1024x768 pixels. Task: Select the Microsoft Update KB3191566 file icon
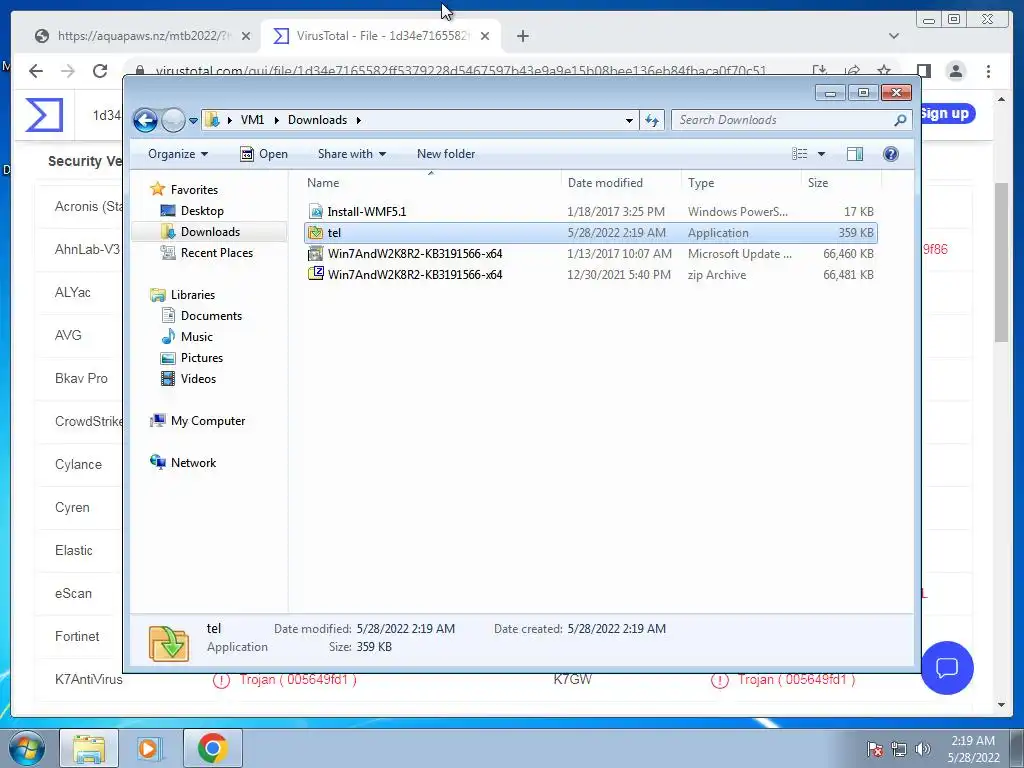[x=316, y=253]
